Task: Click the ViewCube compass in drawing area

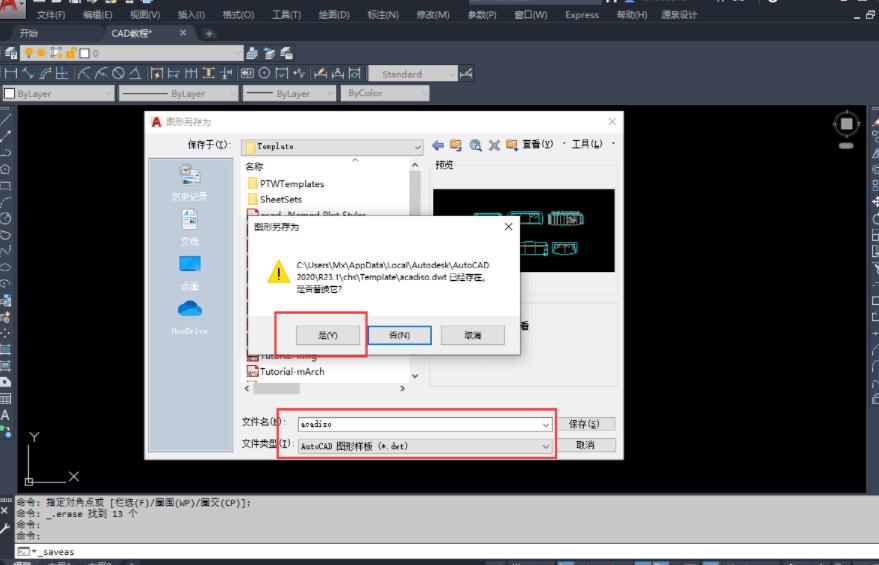Action: (x=846, y=124)
